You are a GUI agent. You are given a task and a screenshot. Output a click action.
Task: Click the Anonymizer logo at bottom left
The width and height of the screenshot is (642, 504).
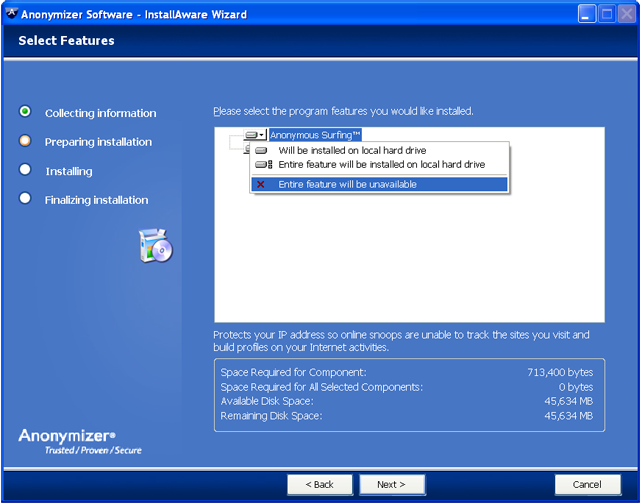(x=68, y=441)
